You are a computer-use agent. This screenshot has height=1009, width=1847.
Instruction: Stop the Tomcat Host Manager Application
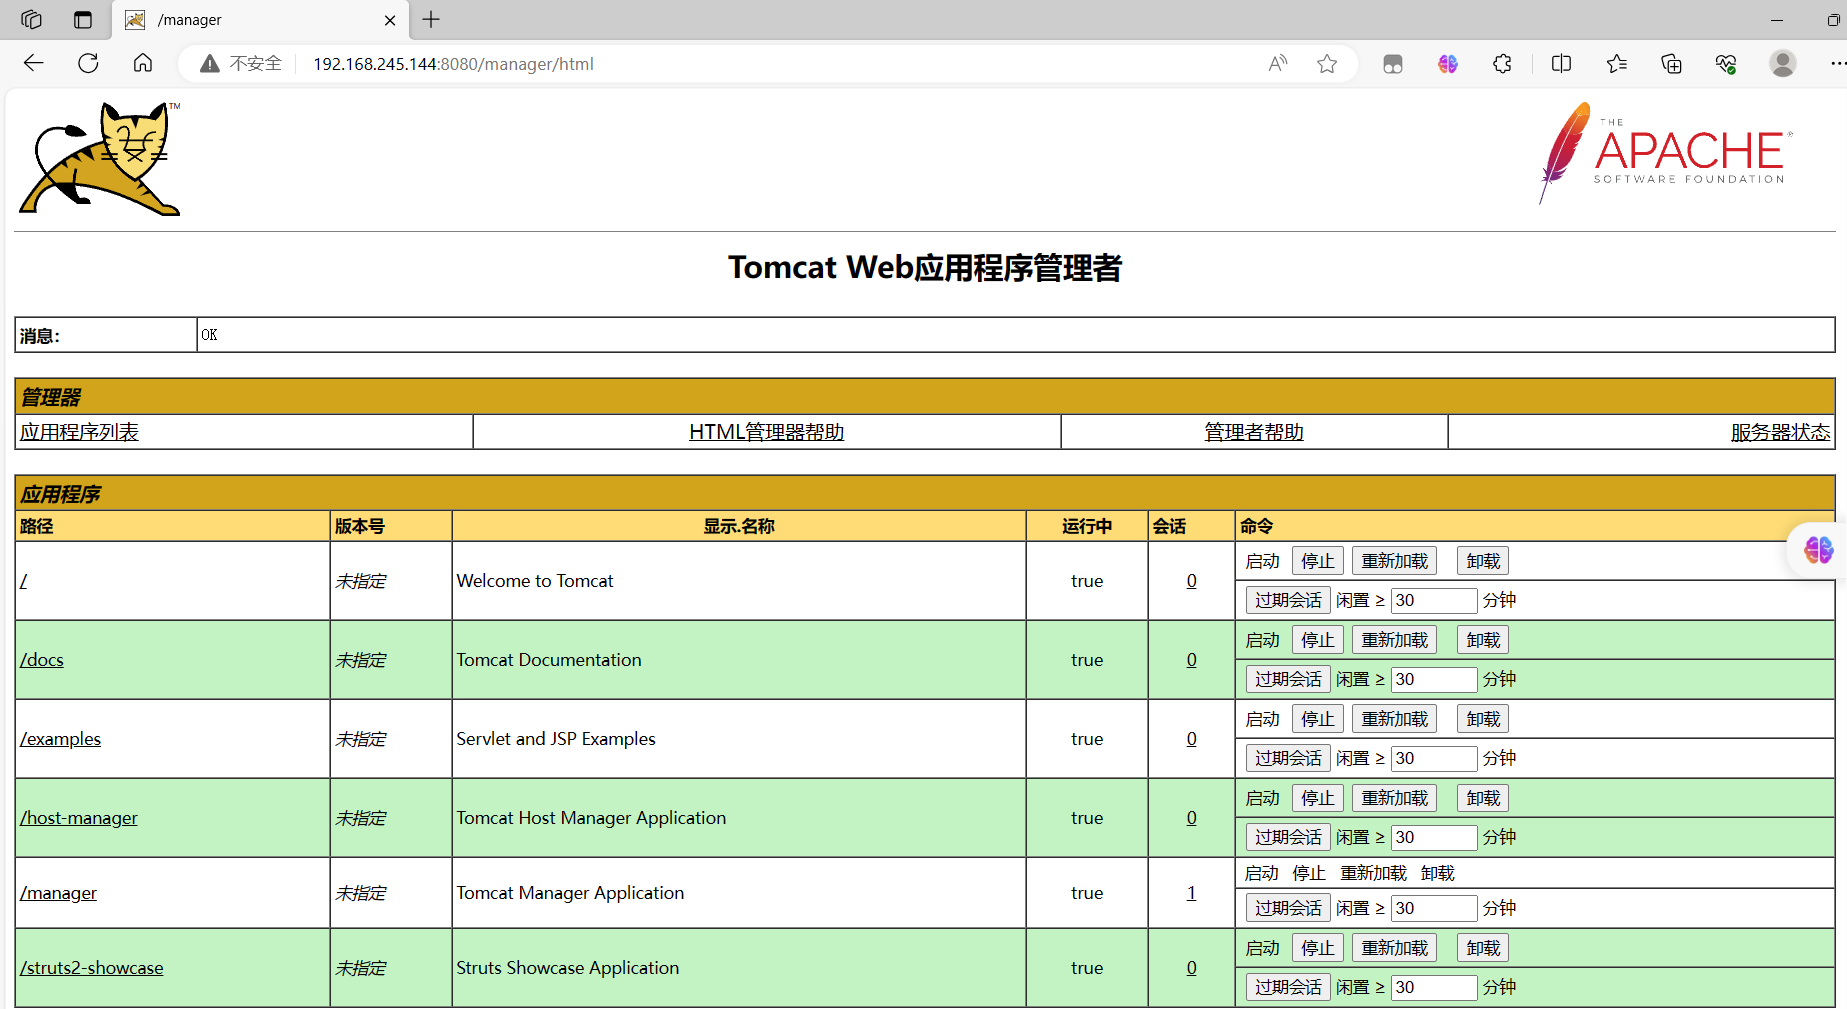(1317, 798)
